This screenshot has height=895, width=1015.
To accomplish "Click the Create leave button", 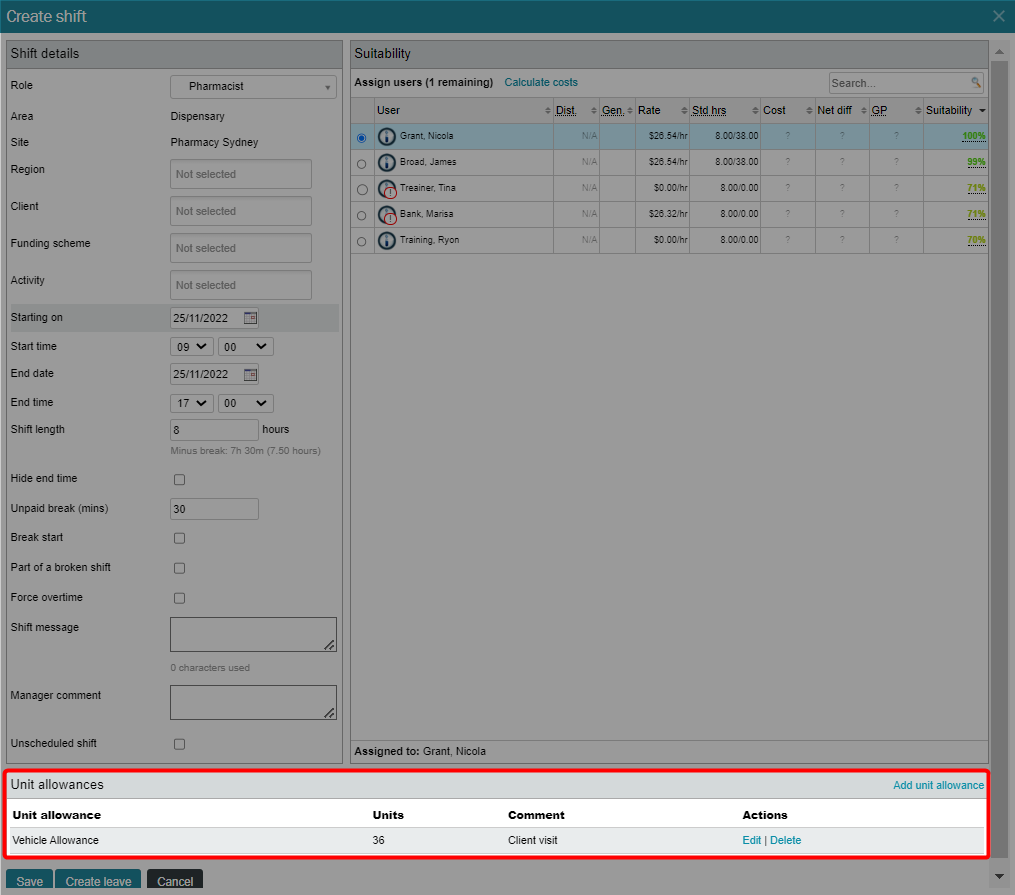I will [98, 881].
